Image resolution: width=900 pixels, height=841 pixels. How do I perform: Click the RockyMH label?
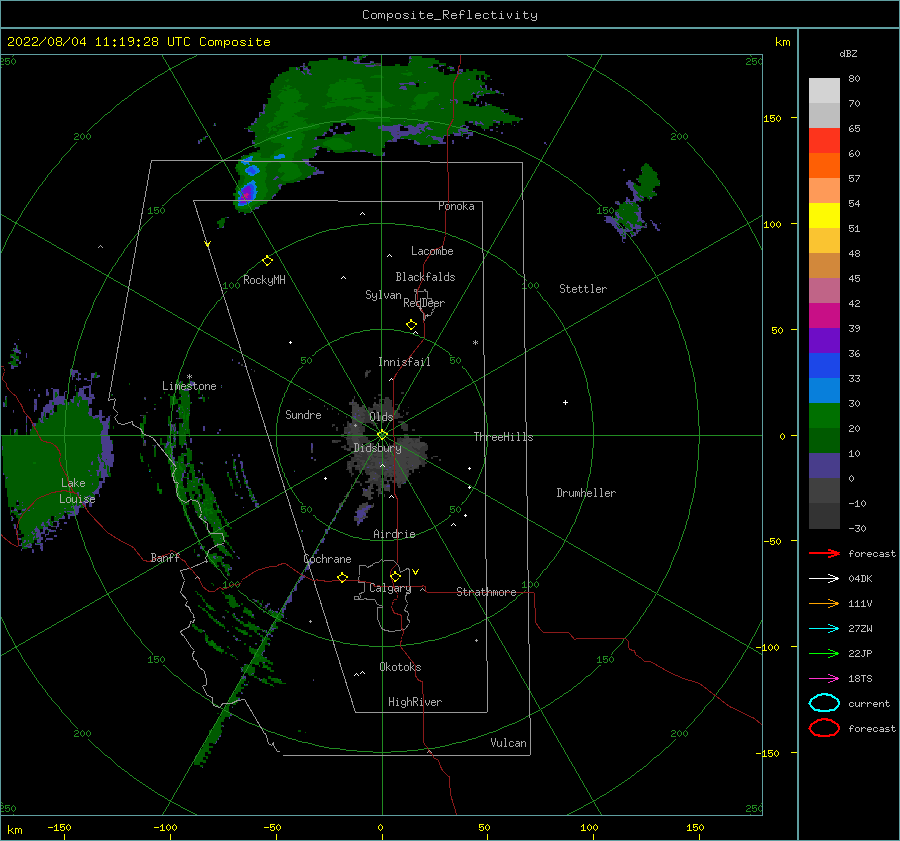264,280
